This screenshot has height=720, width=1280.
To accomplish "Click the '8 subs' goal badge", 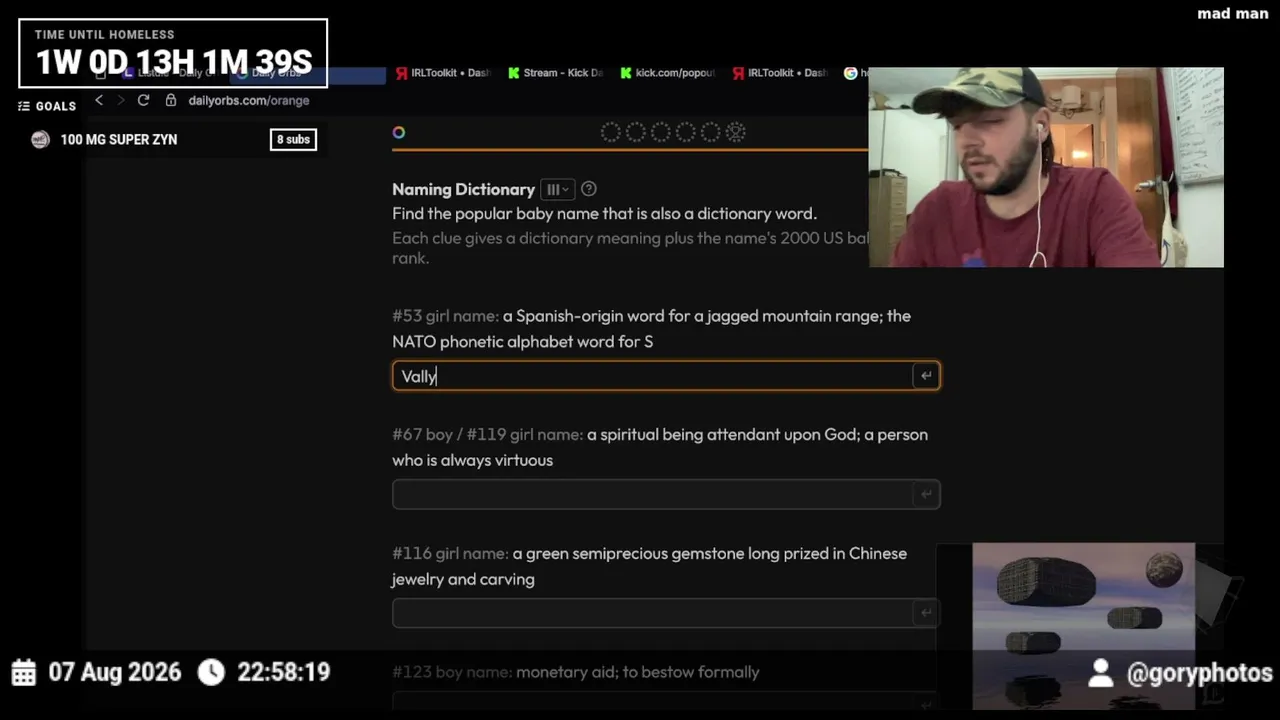I will pos(293,140).
